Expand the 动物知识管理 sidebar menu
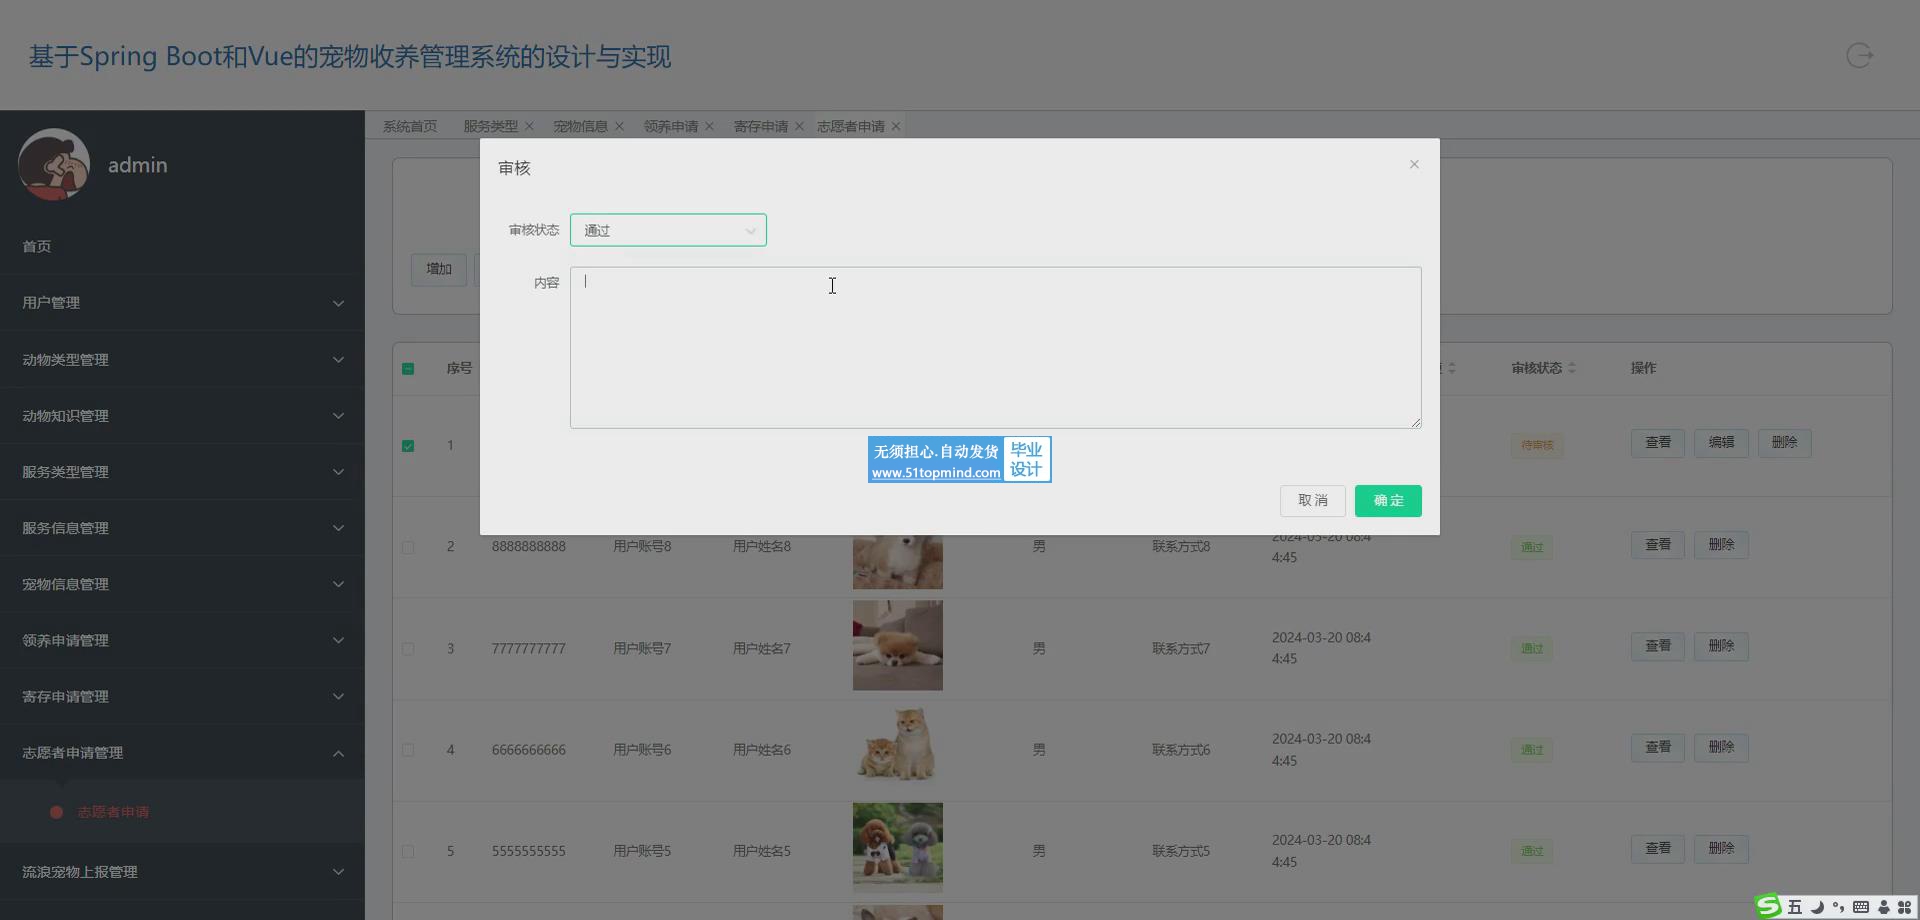1920x920 pixels. pyautogui.click(x=182, y=415)
